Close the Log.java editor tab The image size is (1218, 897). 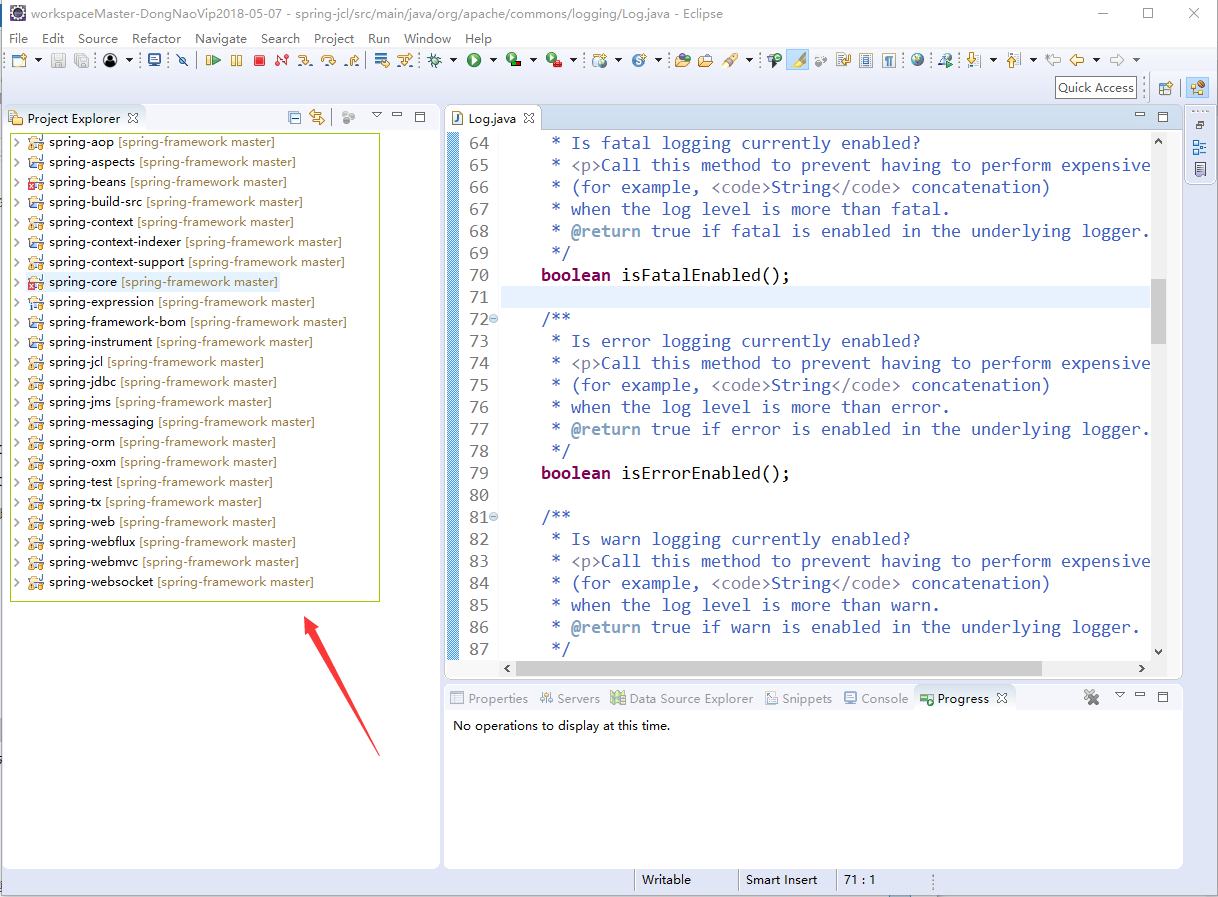tap(530, 118)
